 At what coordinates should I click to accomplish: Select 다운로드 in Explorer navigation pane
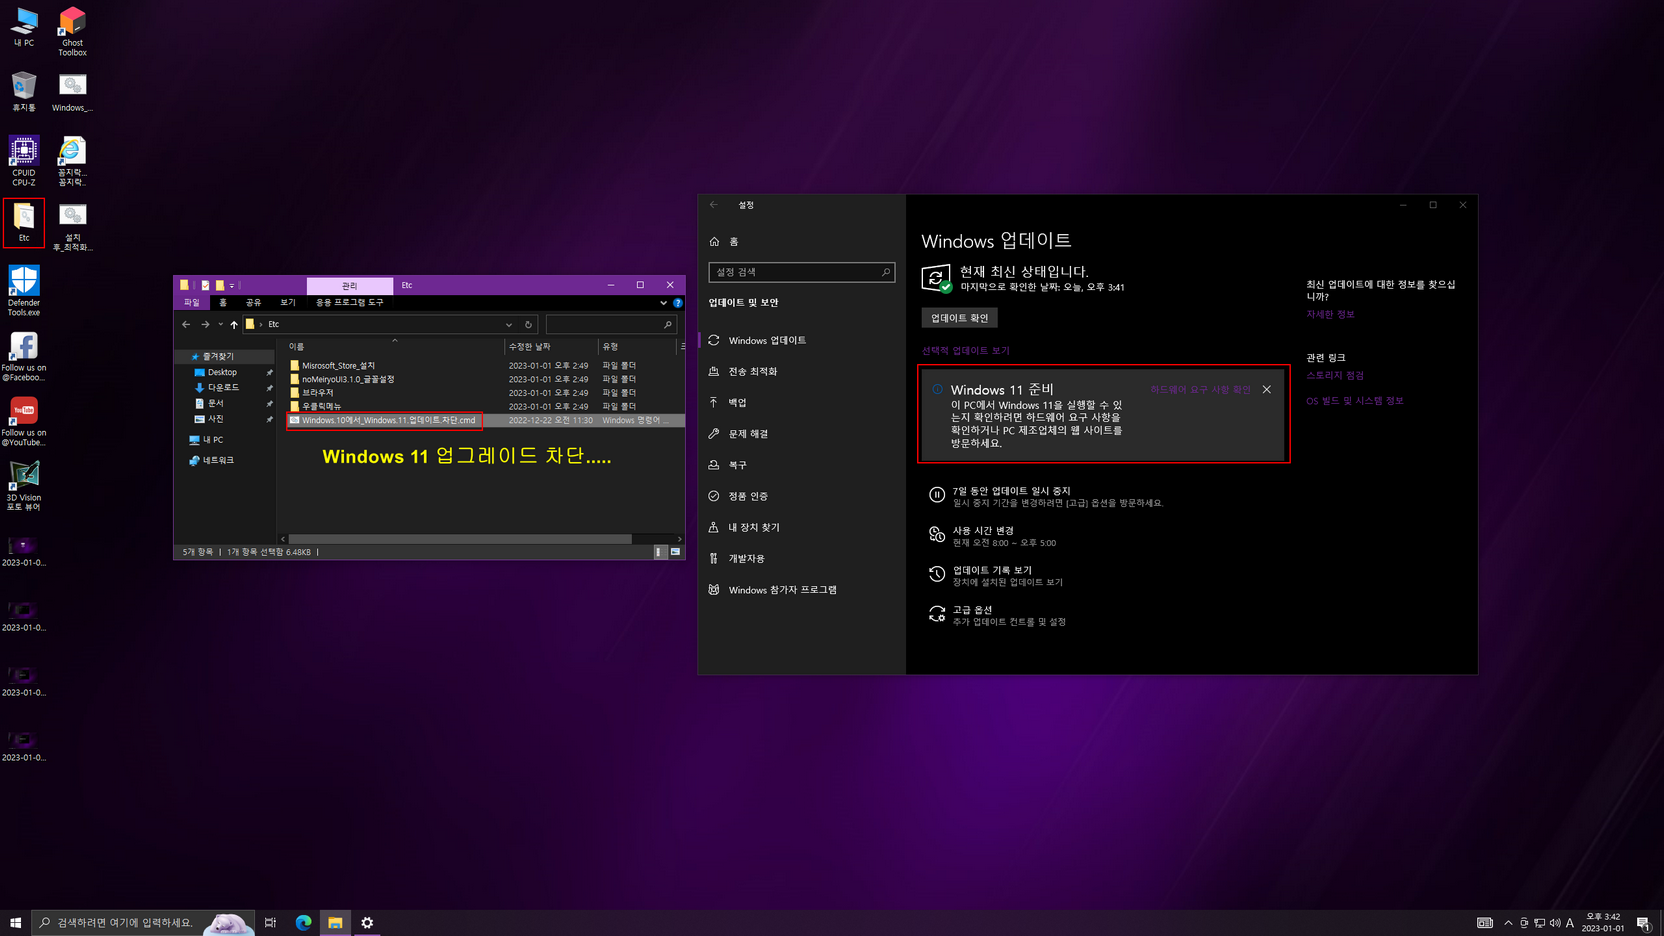click(x=223, y=388)
